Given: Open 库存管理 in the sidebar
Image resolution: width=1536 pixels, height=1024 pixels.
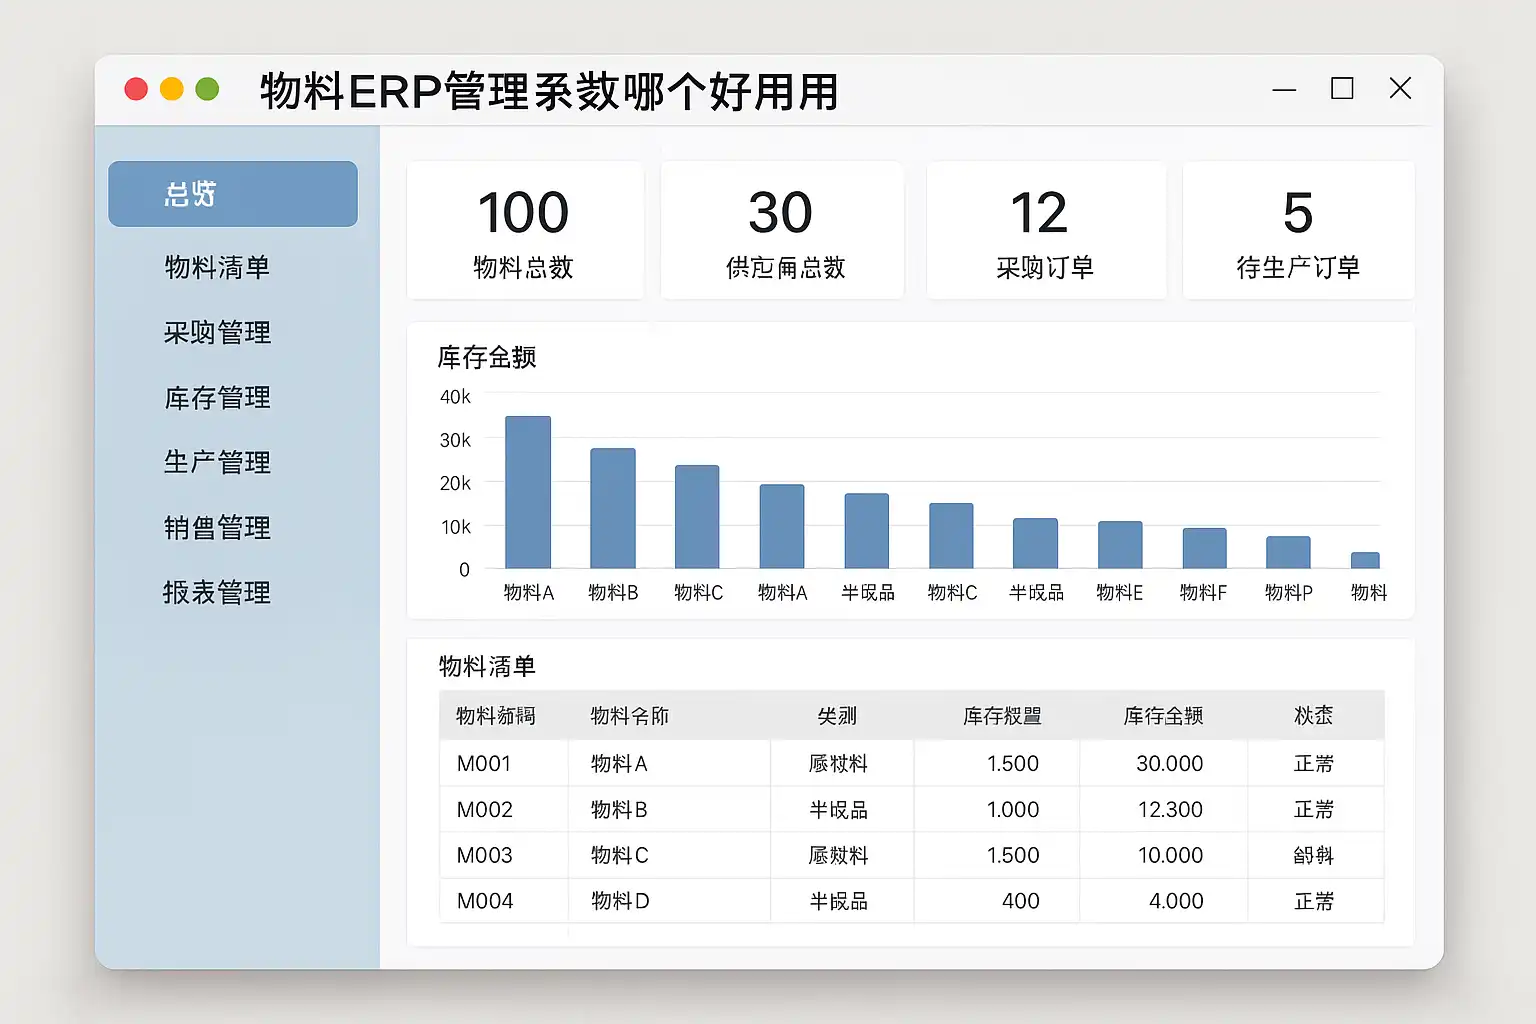Looking at the screenshot, I should (x=217, y=398).
